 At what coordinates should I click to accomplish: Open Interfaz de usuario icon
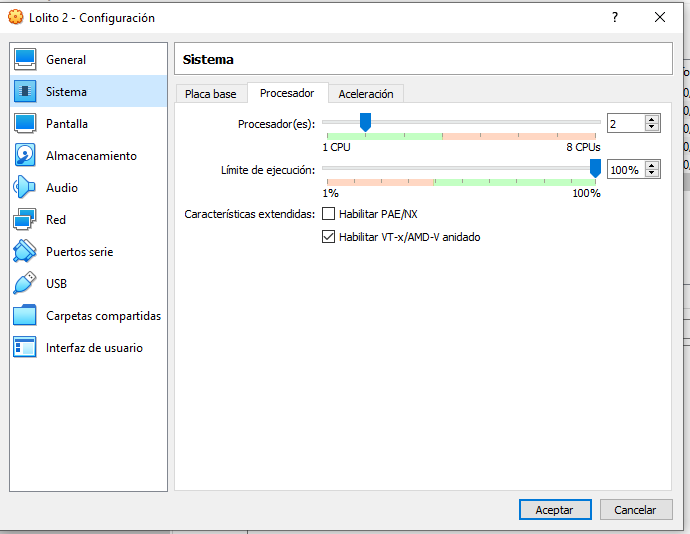tap(25, 348)
